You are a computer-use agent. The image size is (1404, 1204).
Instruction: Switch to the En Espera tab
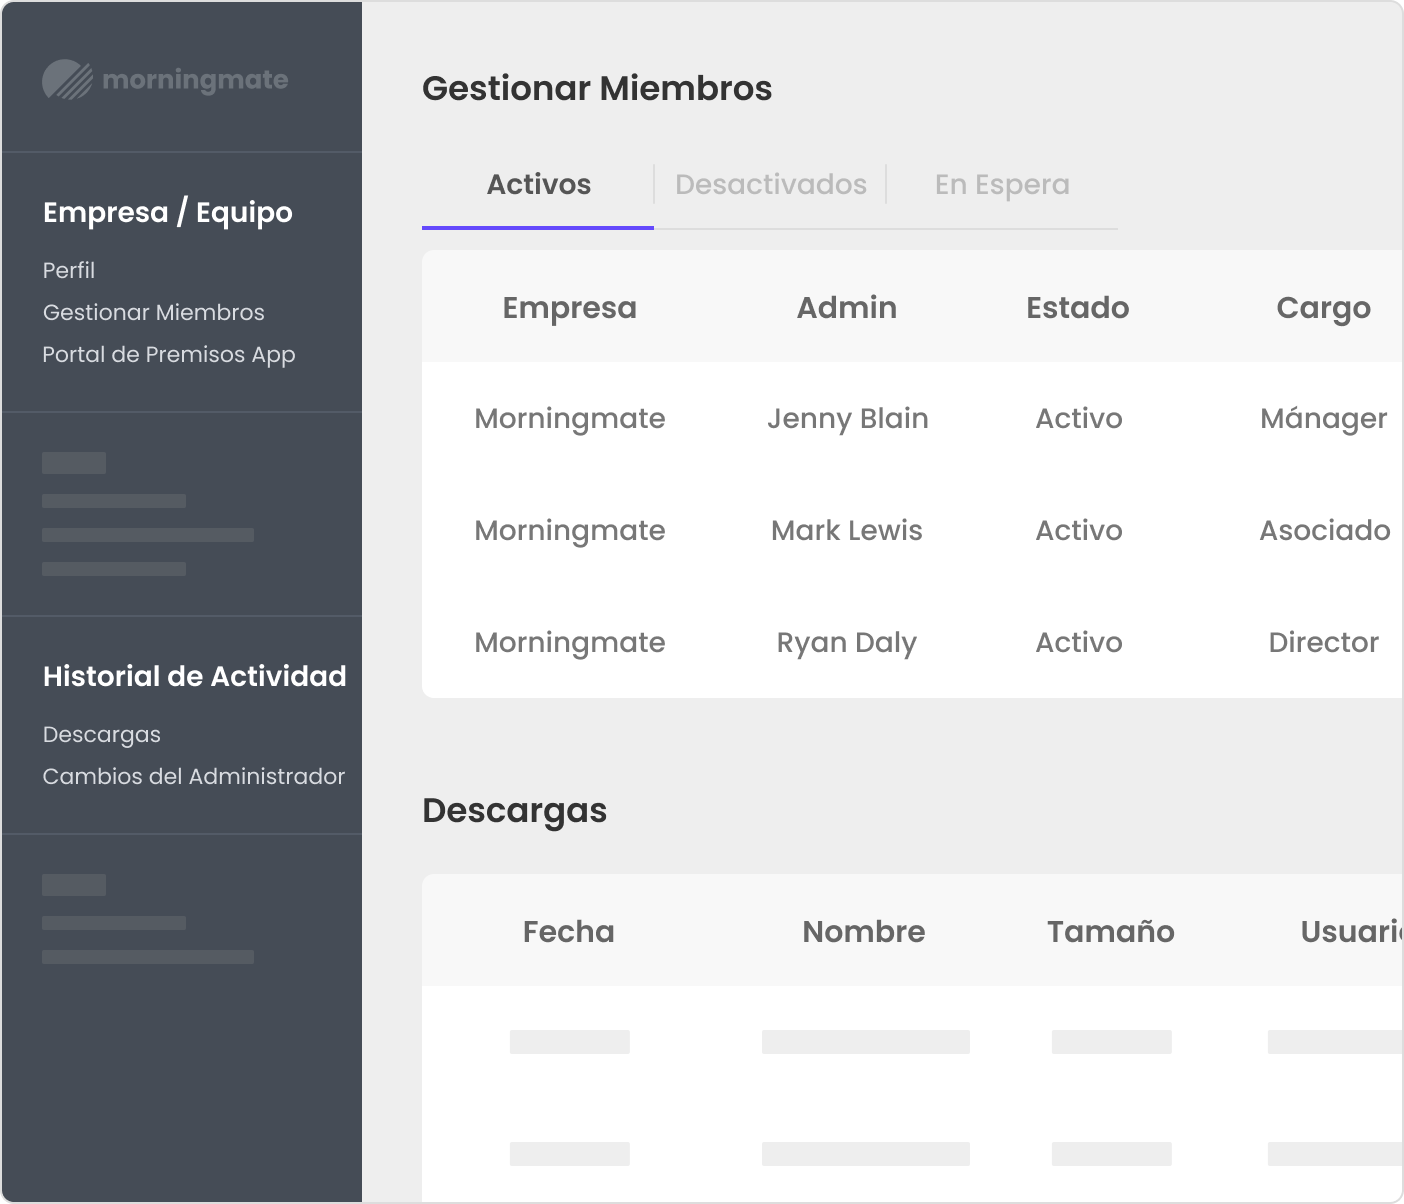(x=1001, y=185)
